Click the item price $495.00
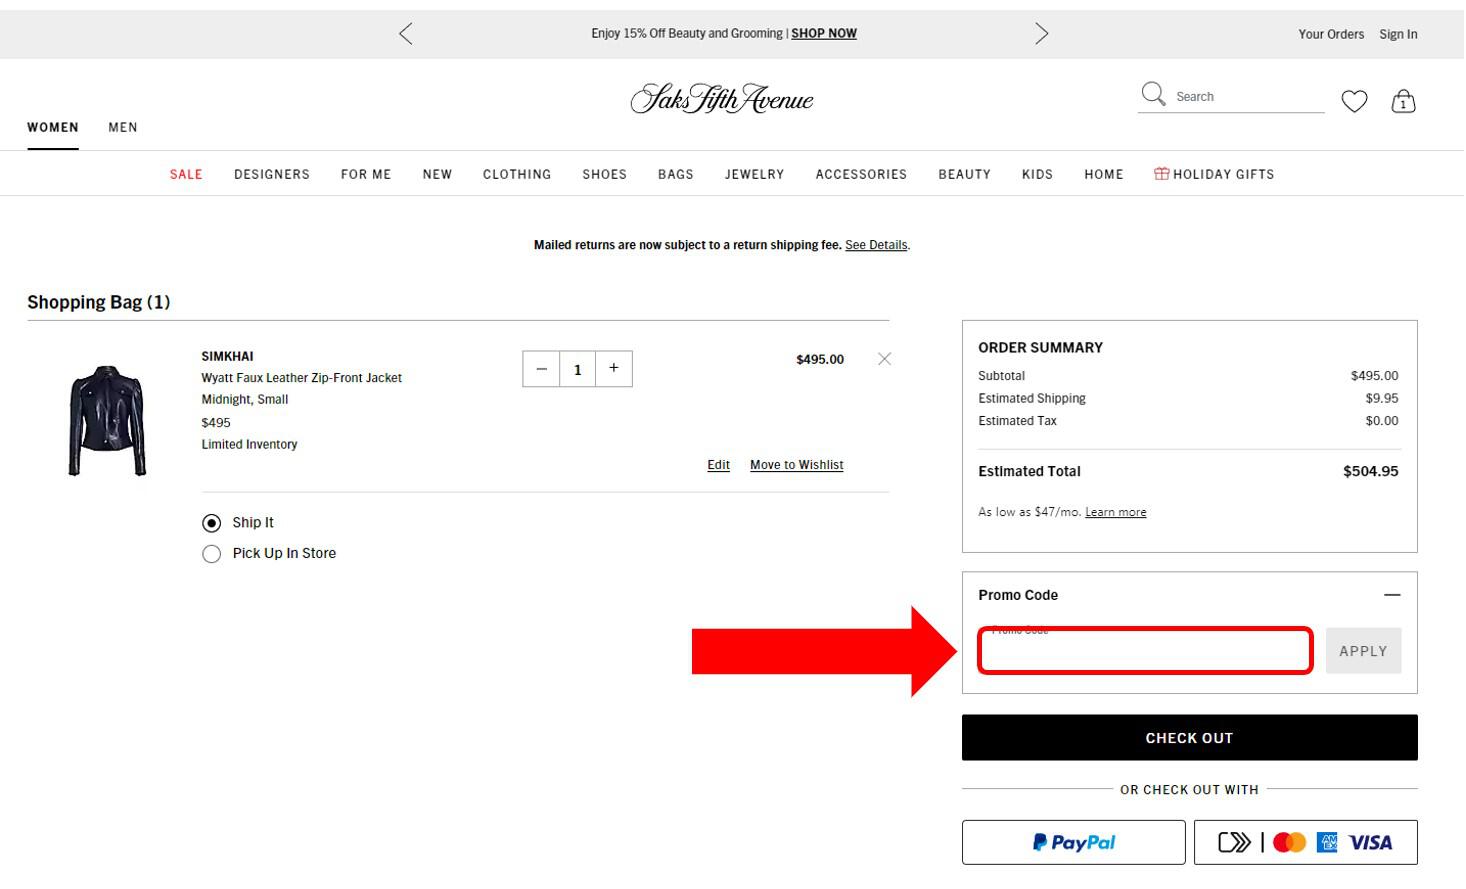The image size is (1466, 889). coord(820,359)
